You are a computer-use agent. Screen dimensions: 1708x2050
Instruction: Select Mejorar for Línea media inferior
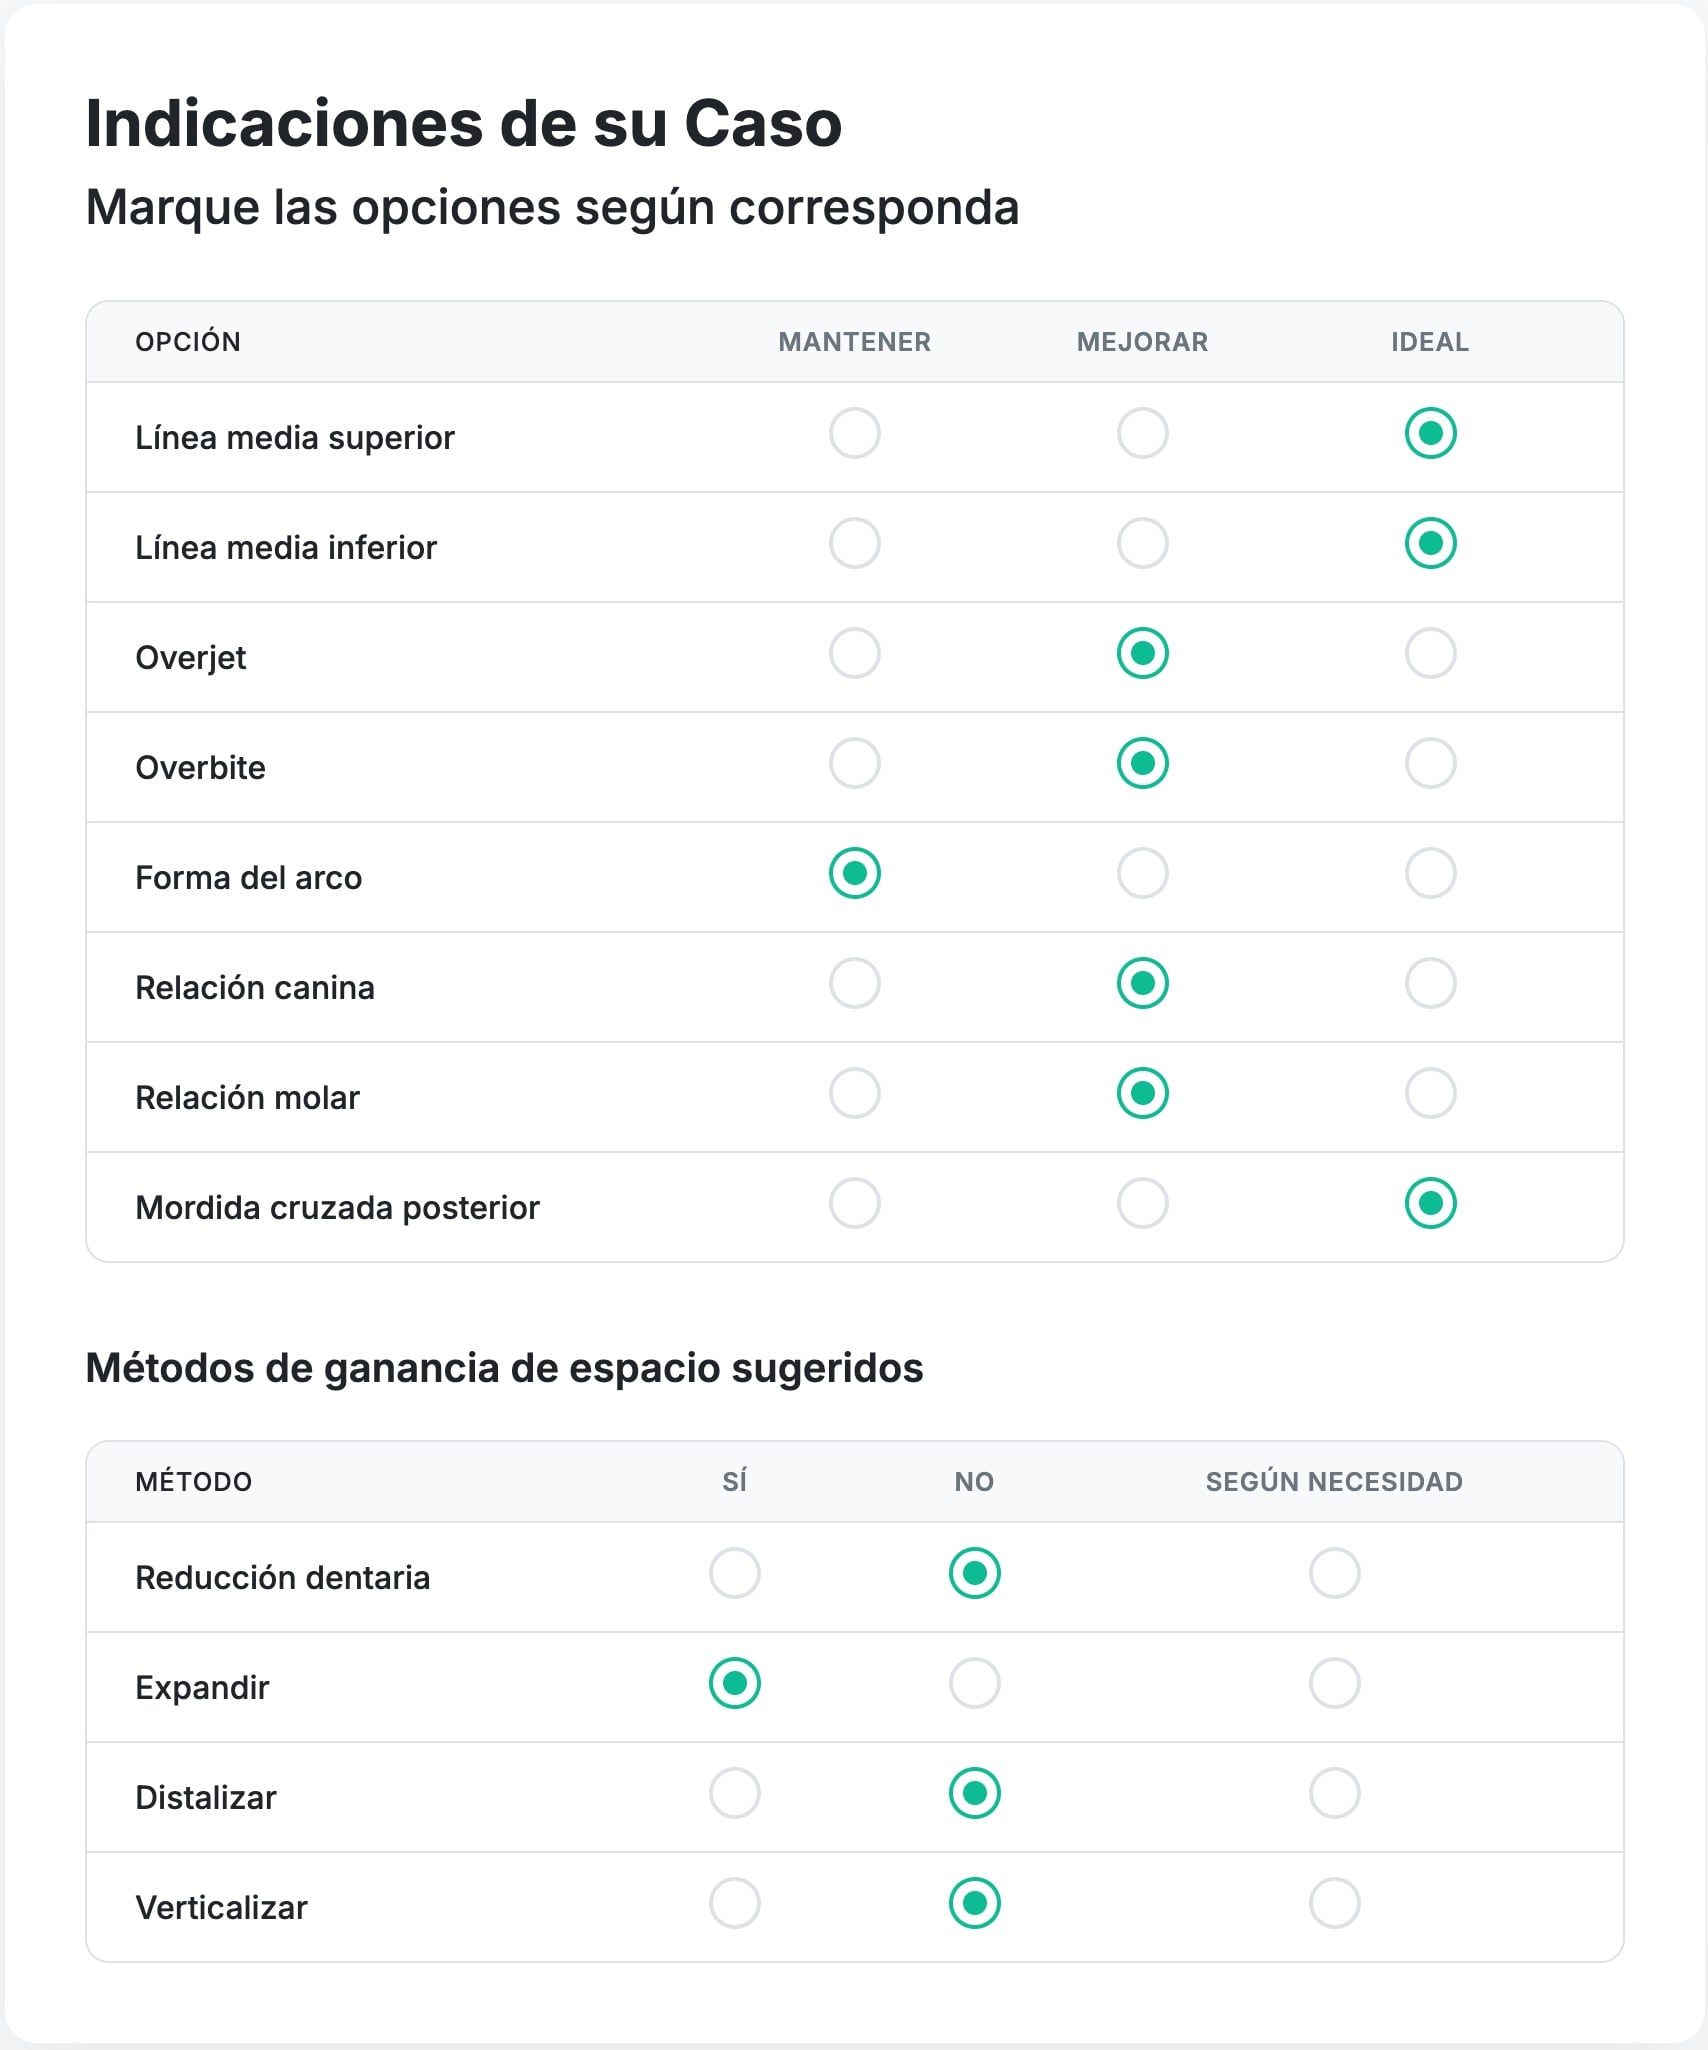tap(1142, 544)
